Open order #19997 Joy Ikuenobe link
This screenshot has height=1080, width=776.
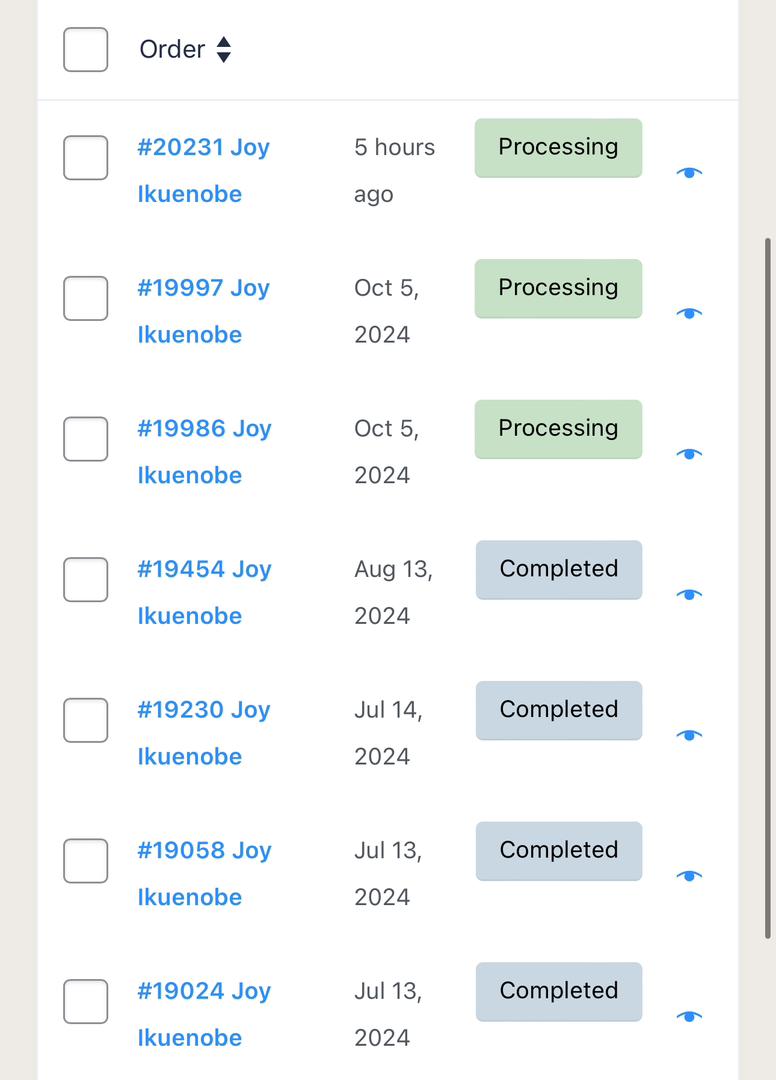203,289
